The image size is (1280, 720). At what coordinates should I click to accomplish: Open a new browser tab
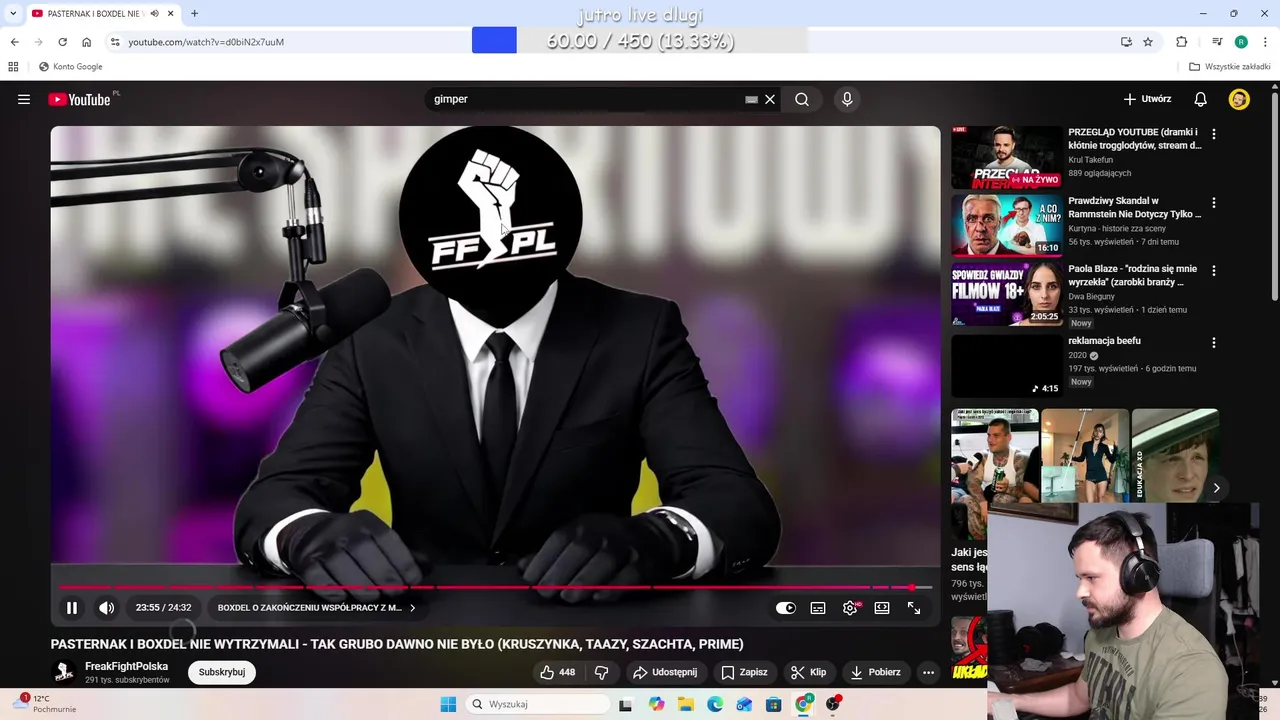(x=194, y=13)
